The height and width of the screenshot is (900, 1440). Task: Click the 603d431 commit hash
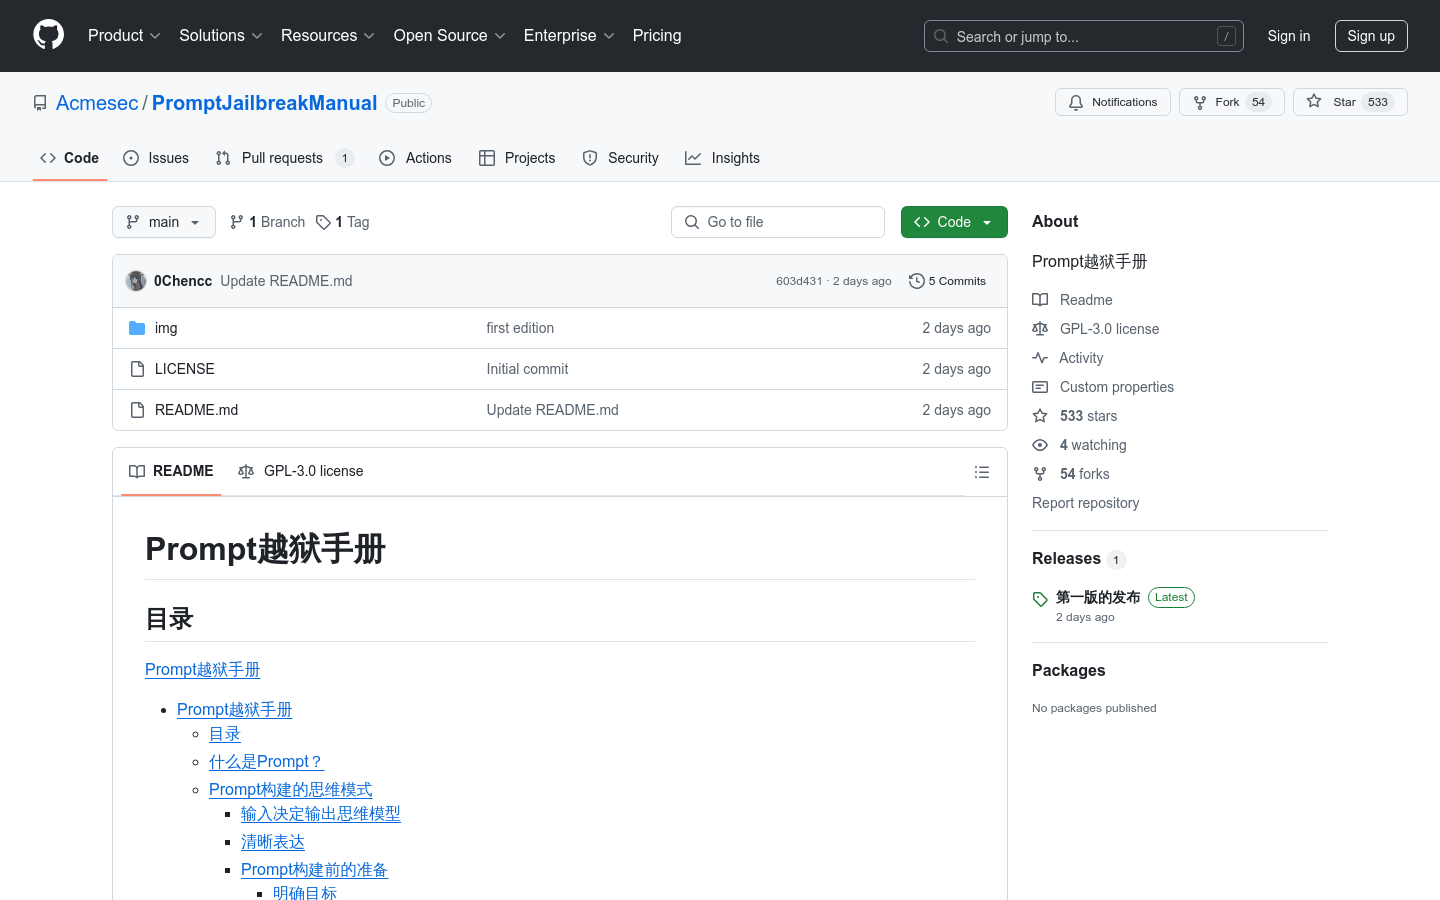(x=799, y=281)
